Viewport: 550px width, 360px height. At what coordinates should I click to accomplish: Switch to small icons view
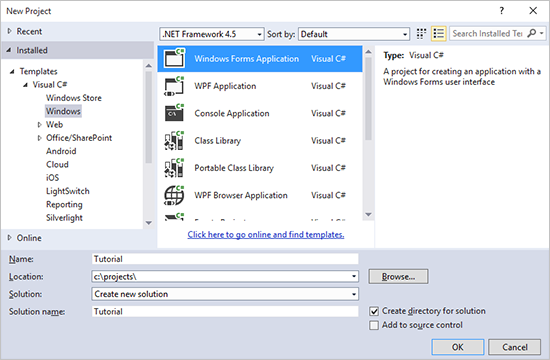point(421,34)
